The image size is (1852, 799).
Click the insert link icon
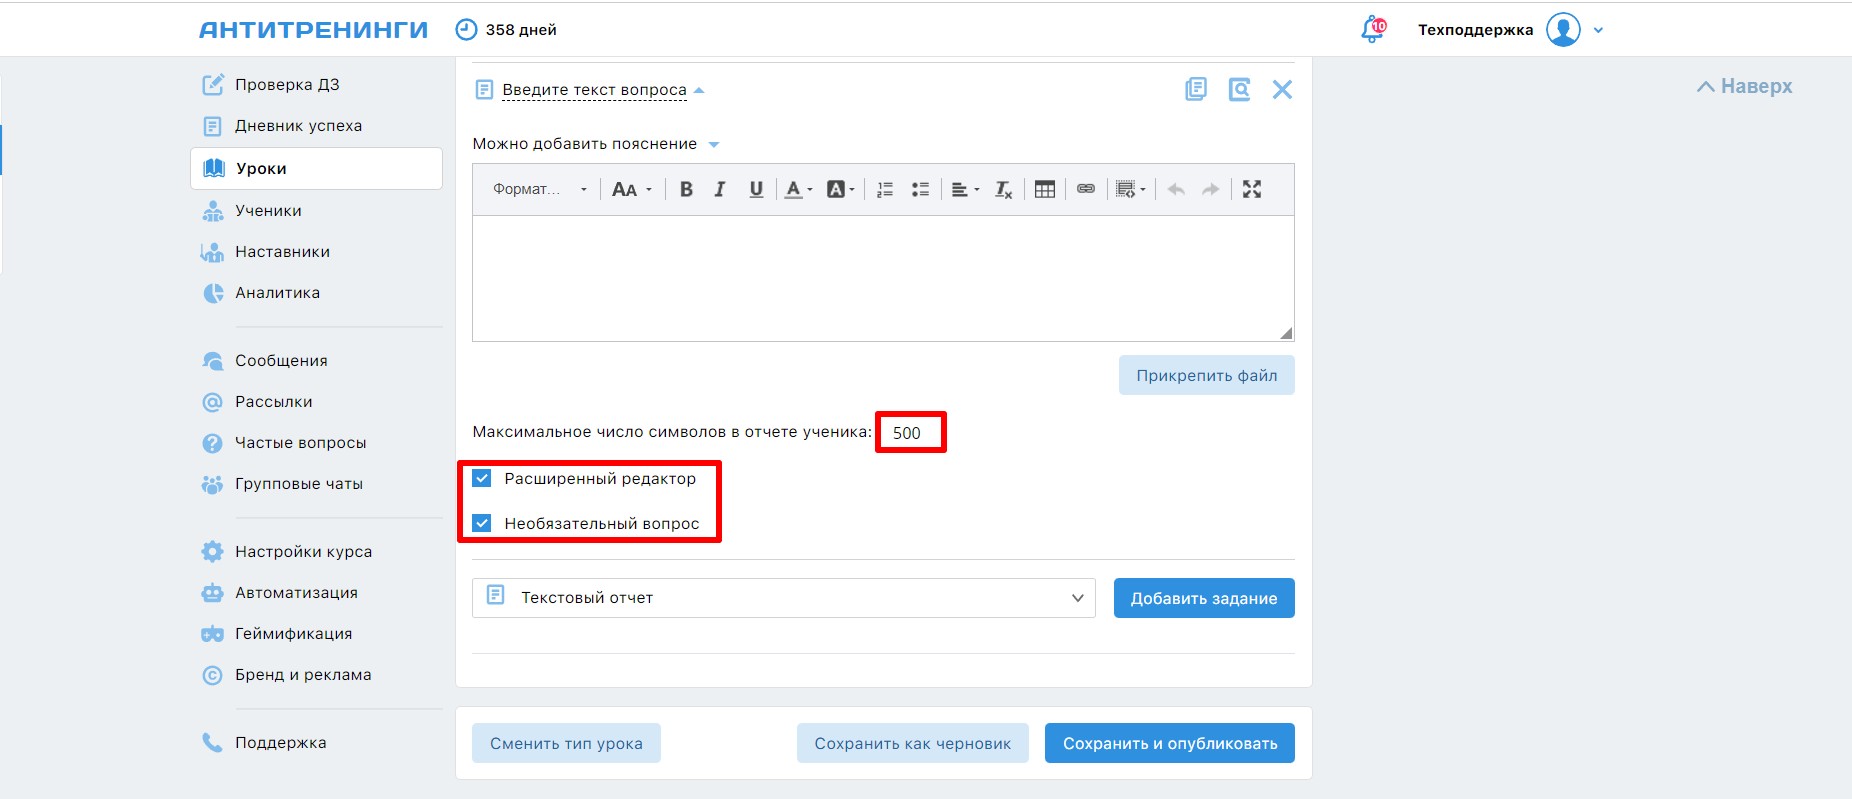pos(1085,189)
